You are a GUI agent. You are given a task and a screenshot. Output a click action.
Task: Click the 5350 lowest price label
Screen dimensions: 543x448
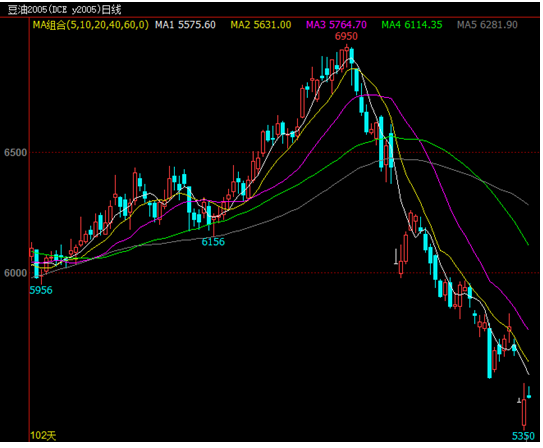coord(523,436)
